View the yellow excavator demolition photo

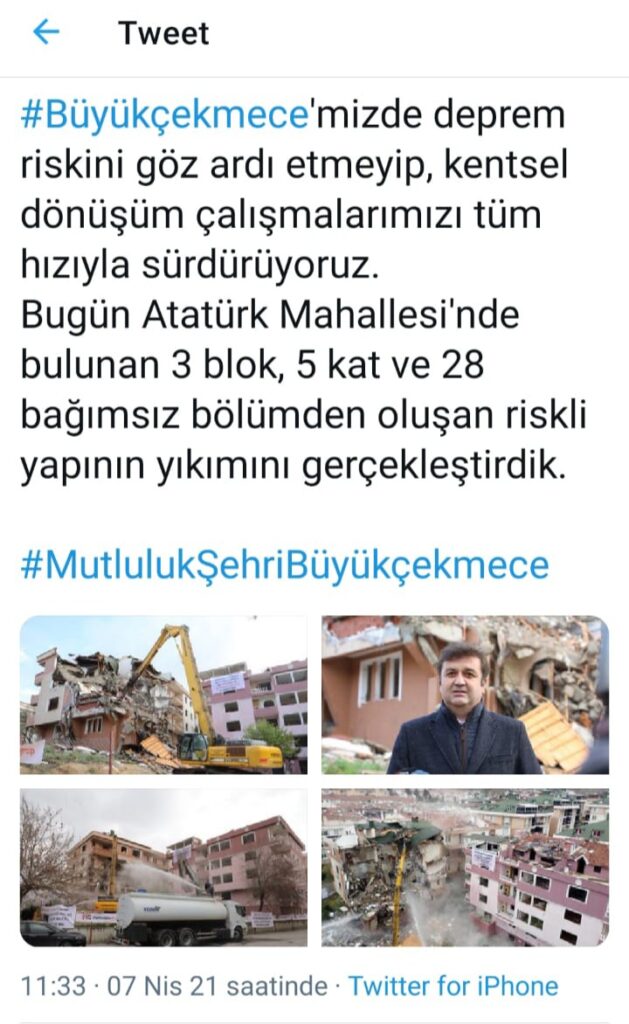point(163,695)
